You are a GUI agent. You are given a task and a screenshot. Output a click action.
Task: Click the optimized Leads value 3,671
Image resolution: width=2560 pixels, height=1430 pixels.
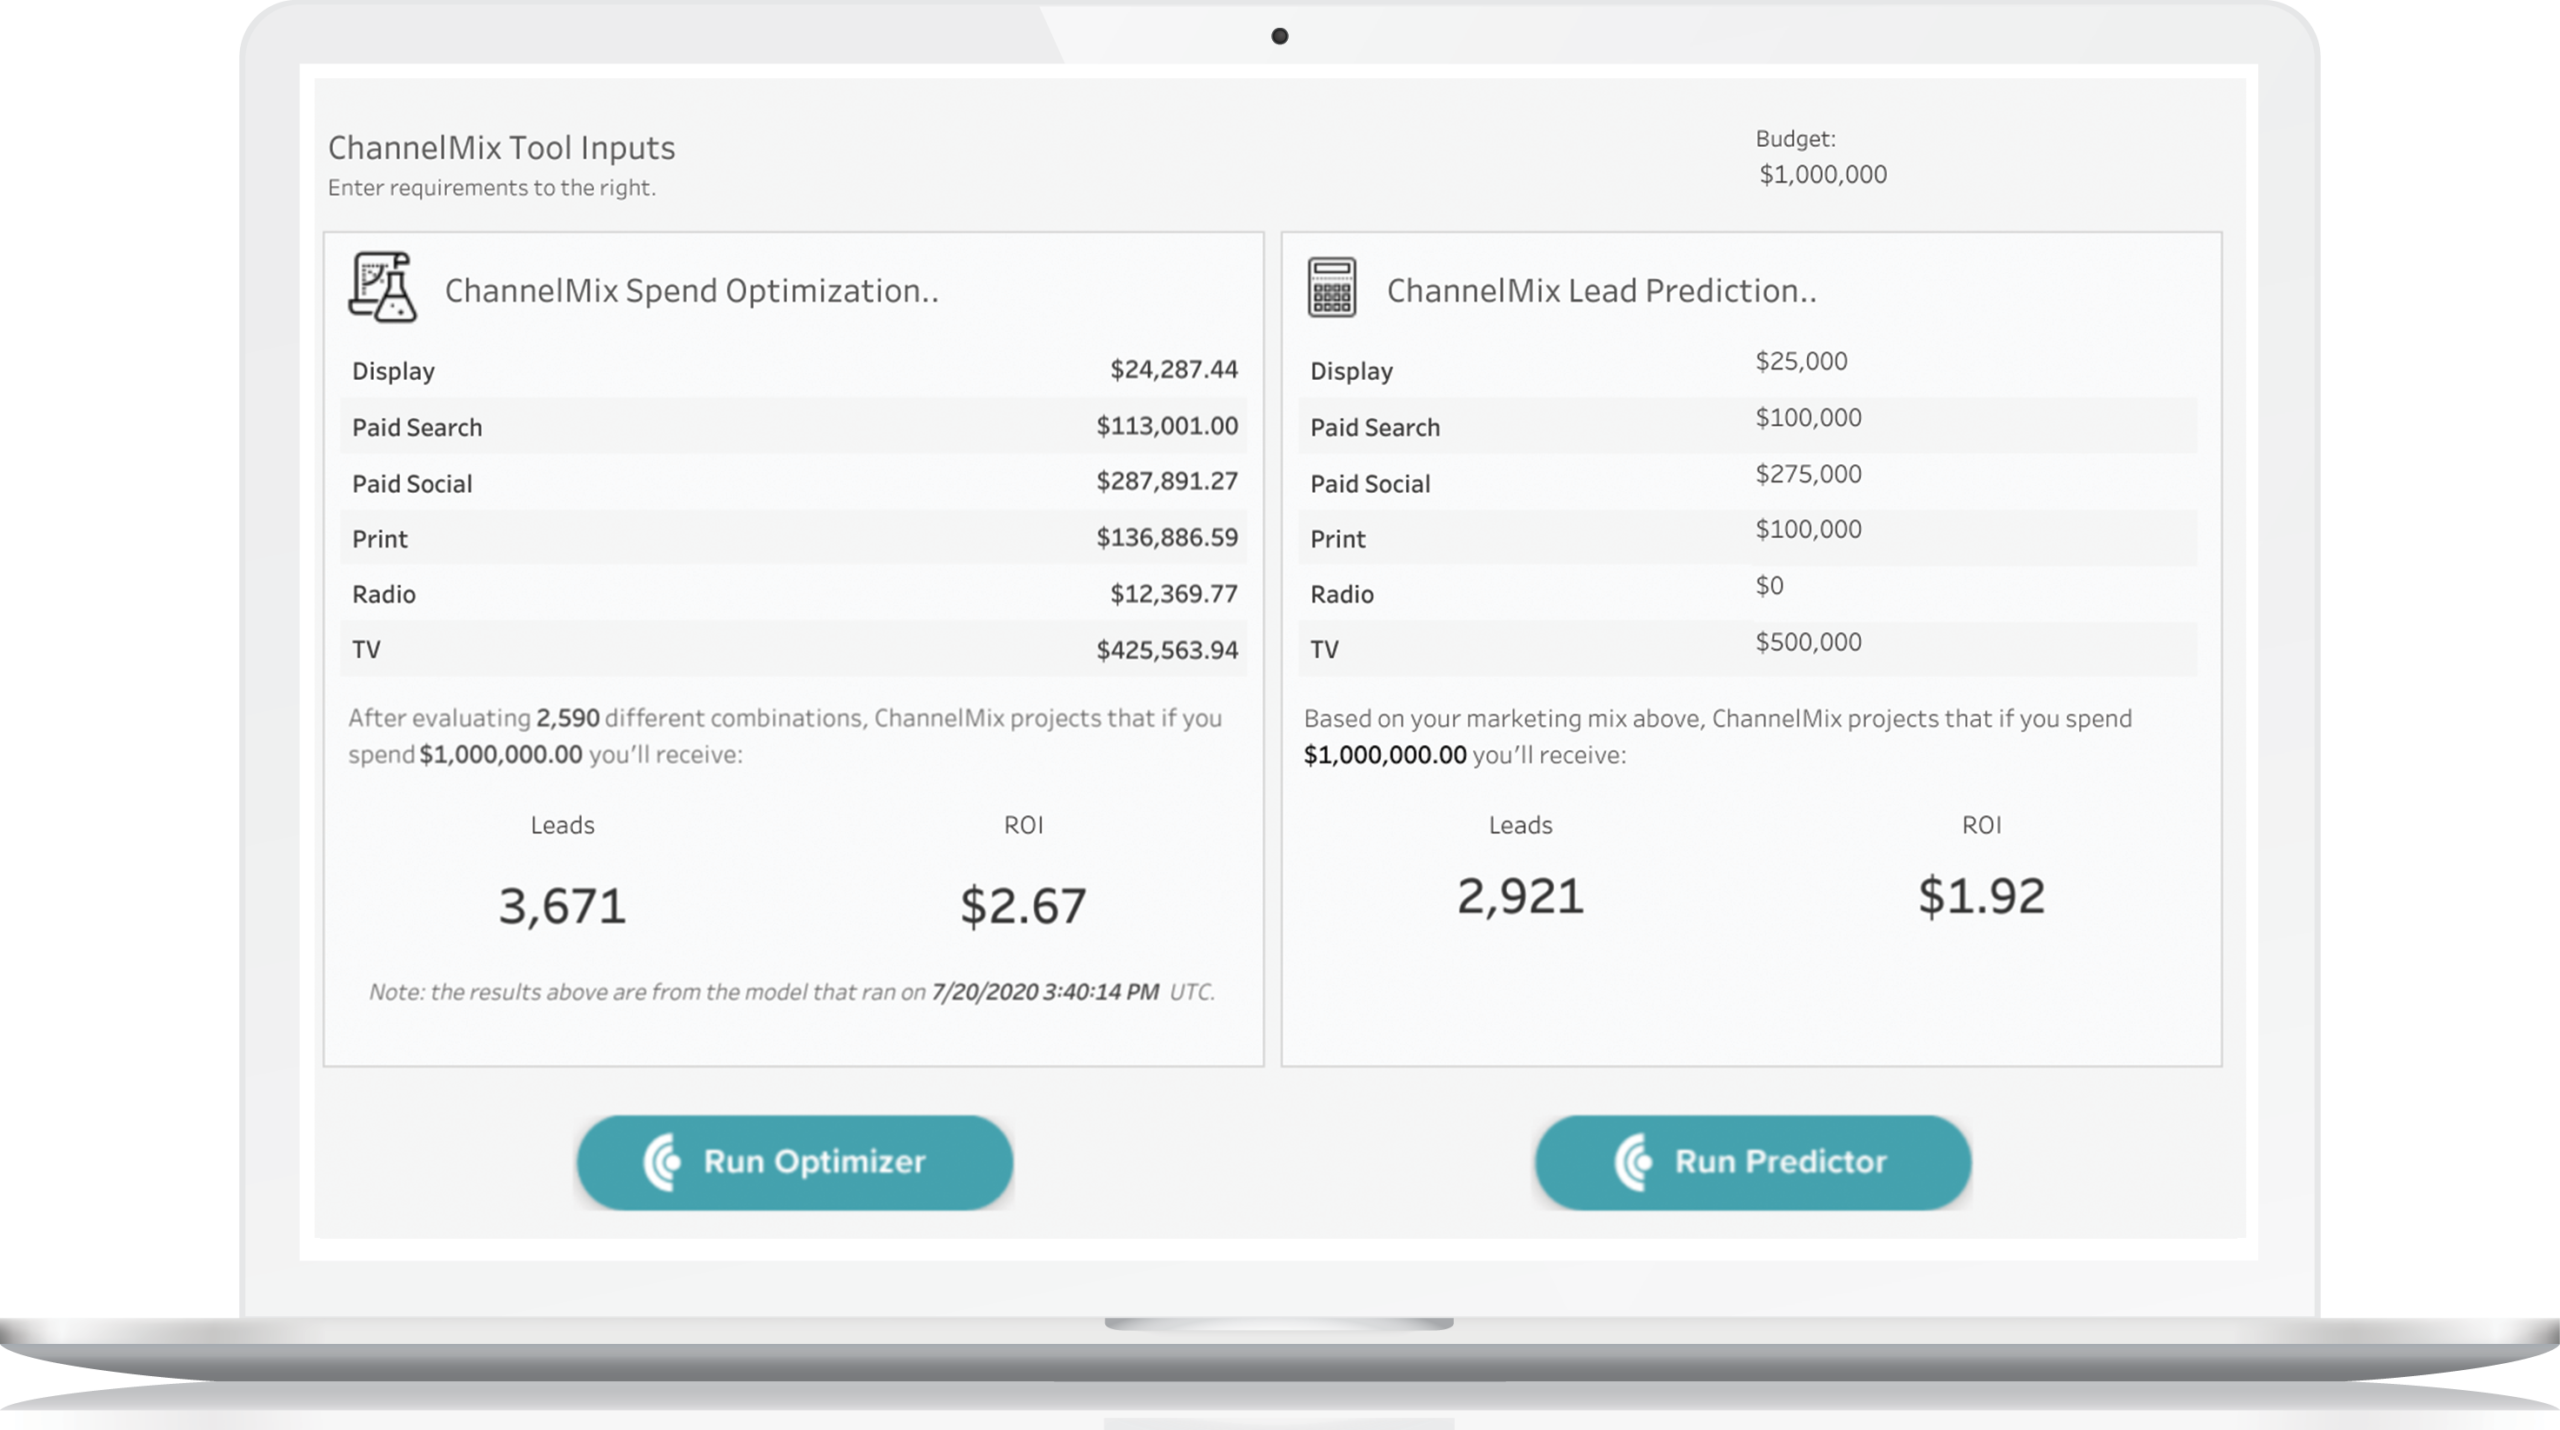point(562,906)
